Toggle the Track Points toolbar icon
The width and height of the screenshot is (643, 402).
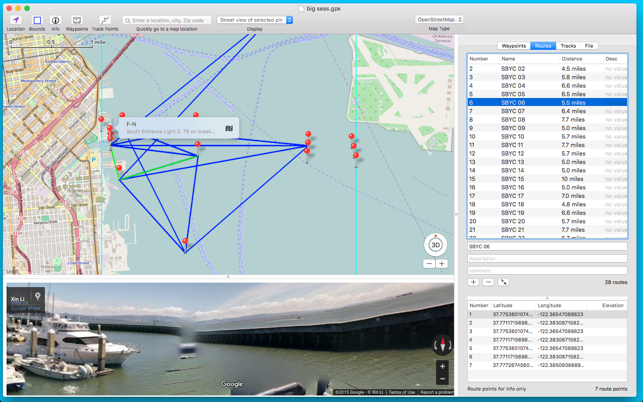105,20
